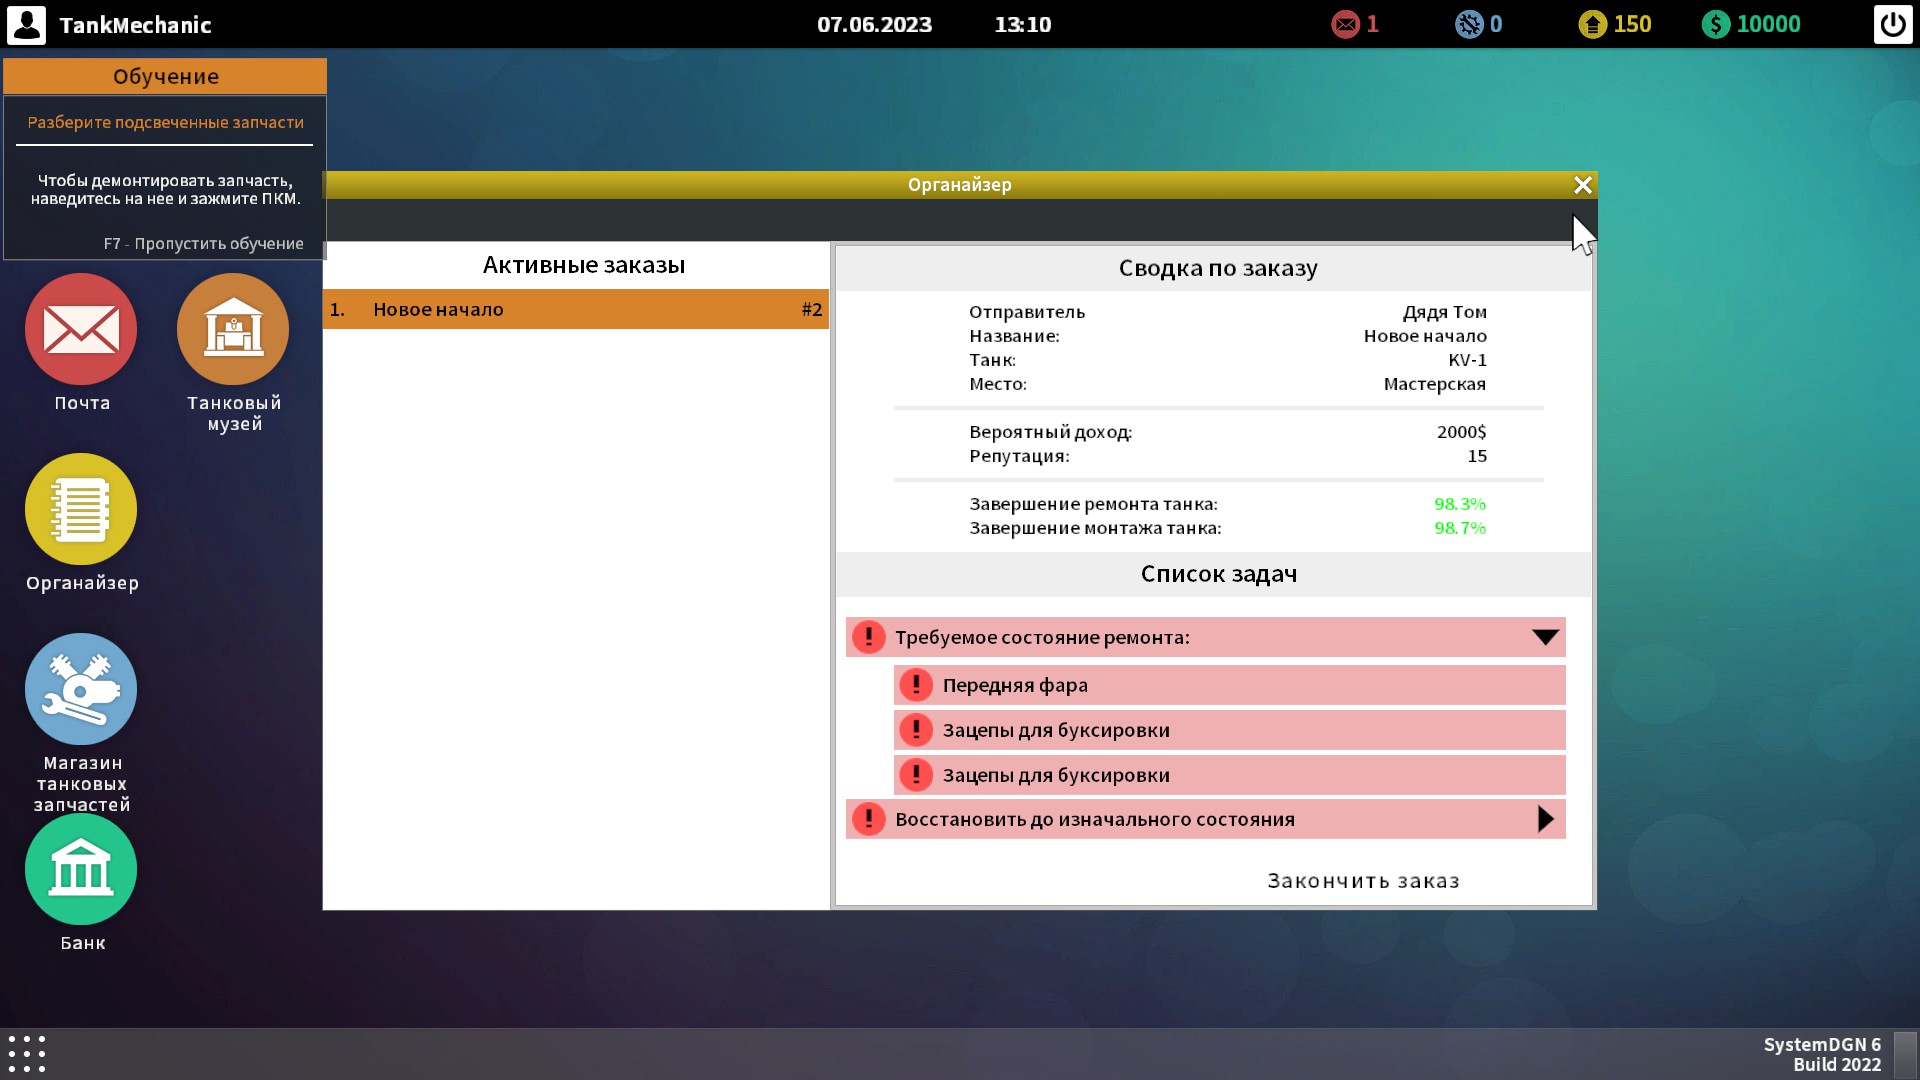Click the 2000$ probable income value
Image resolution: width=1920 pixels, height=1080 pixels.
[x=1461, y=432]
